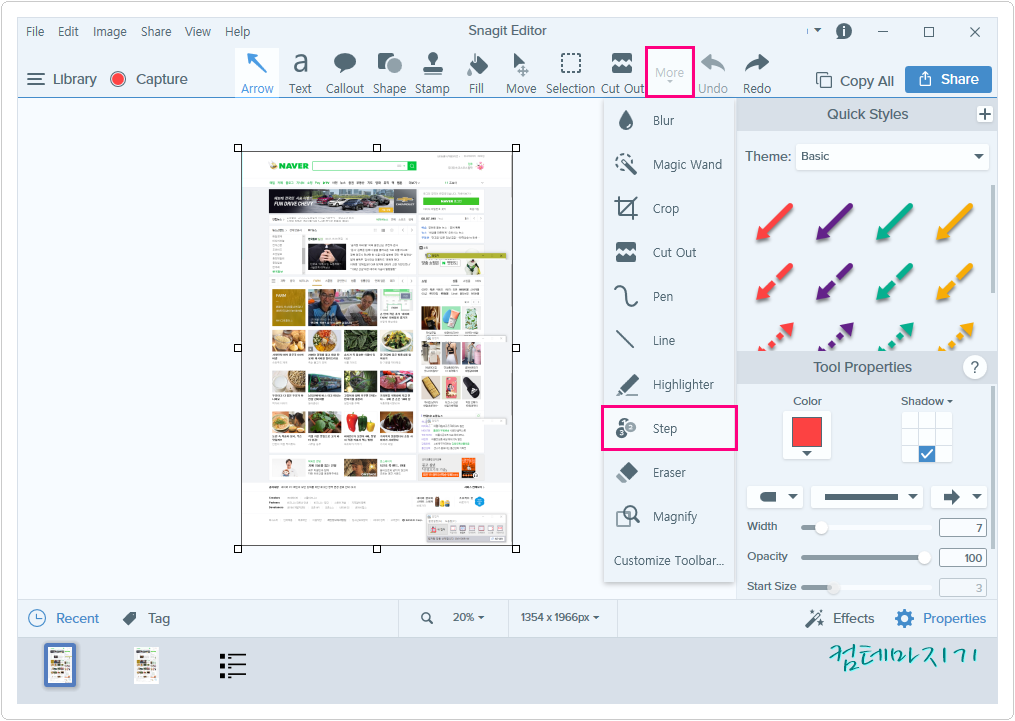Open the Help menu
Viewport: 1015px width, 721px height.
point(238,31)
